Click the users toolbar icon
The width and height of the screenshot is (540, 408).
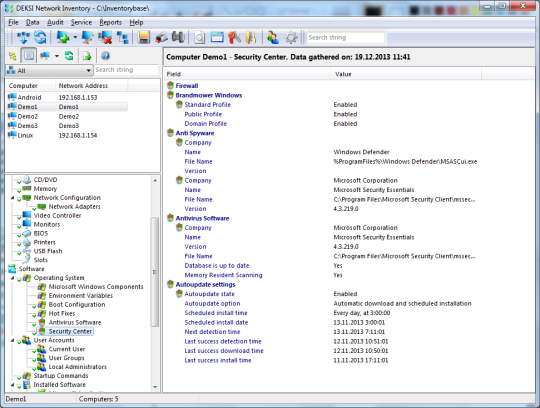point(273,37)
